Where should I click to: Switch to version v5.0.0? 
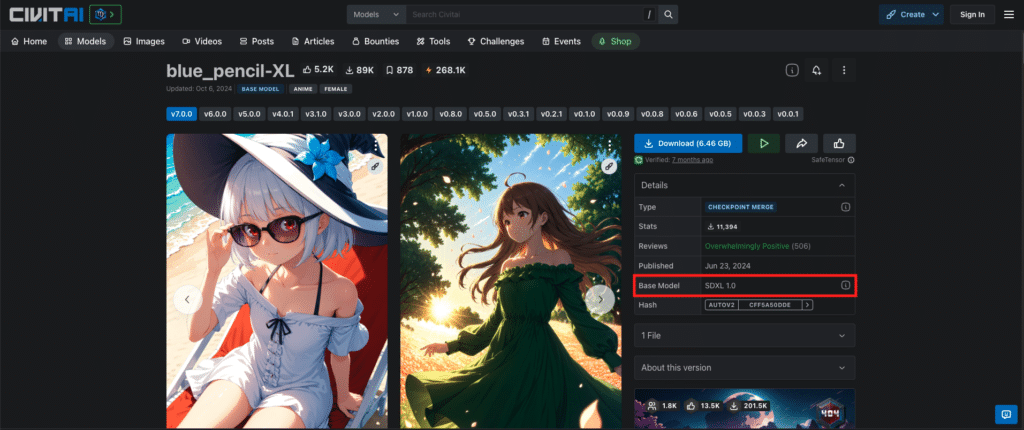[x=248, y=114]
